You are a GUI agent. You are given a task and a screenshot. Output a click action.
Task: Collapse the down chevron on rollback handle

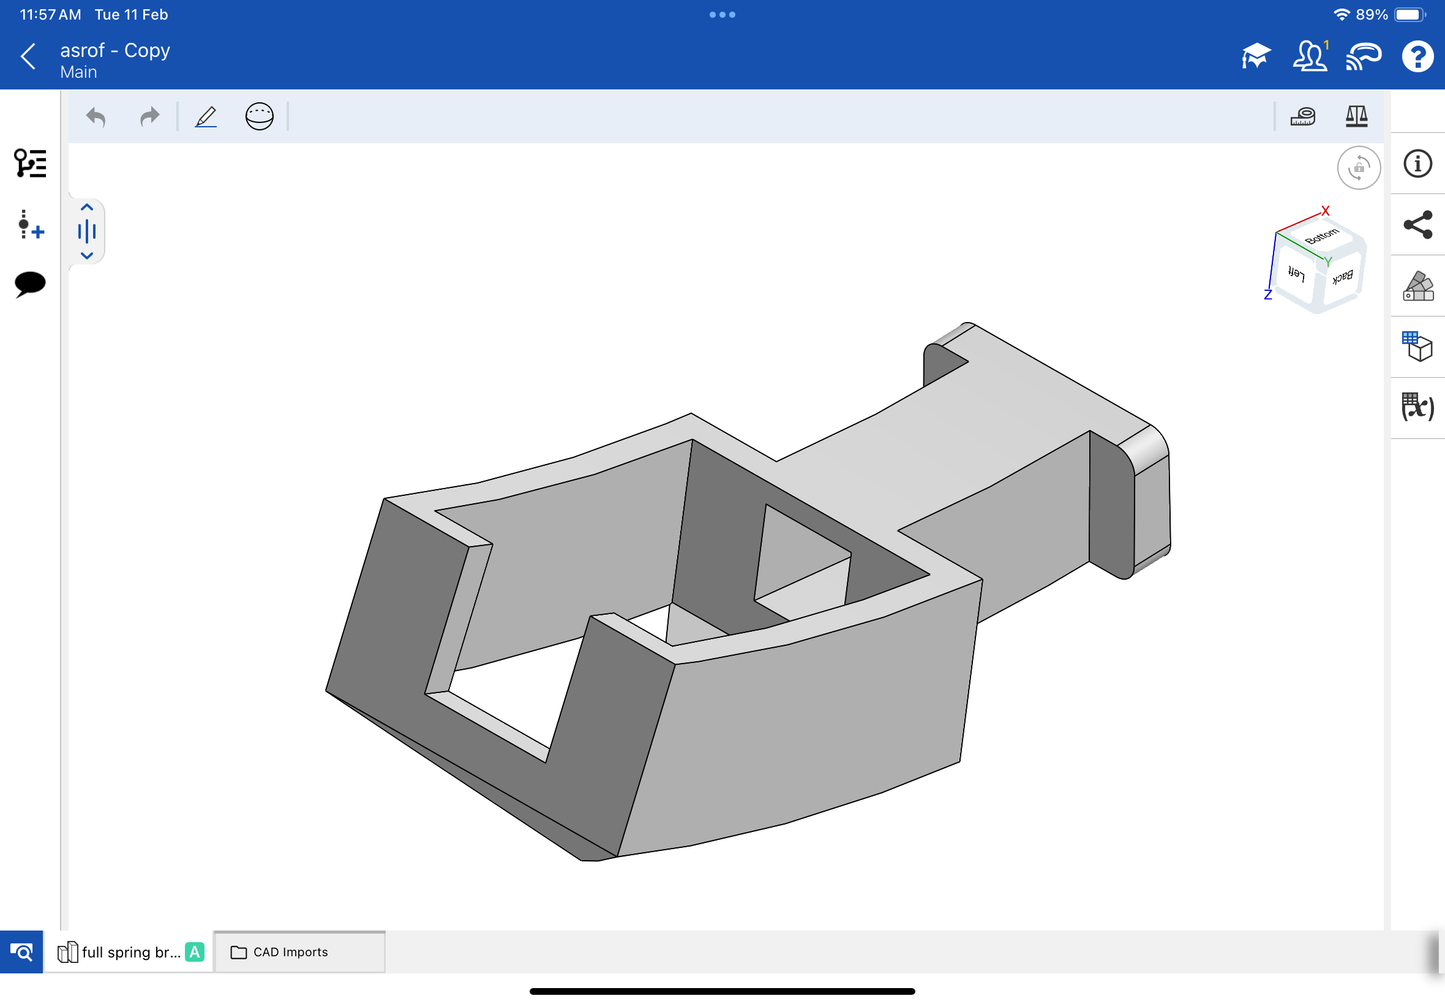87,256
